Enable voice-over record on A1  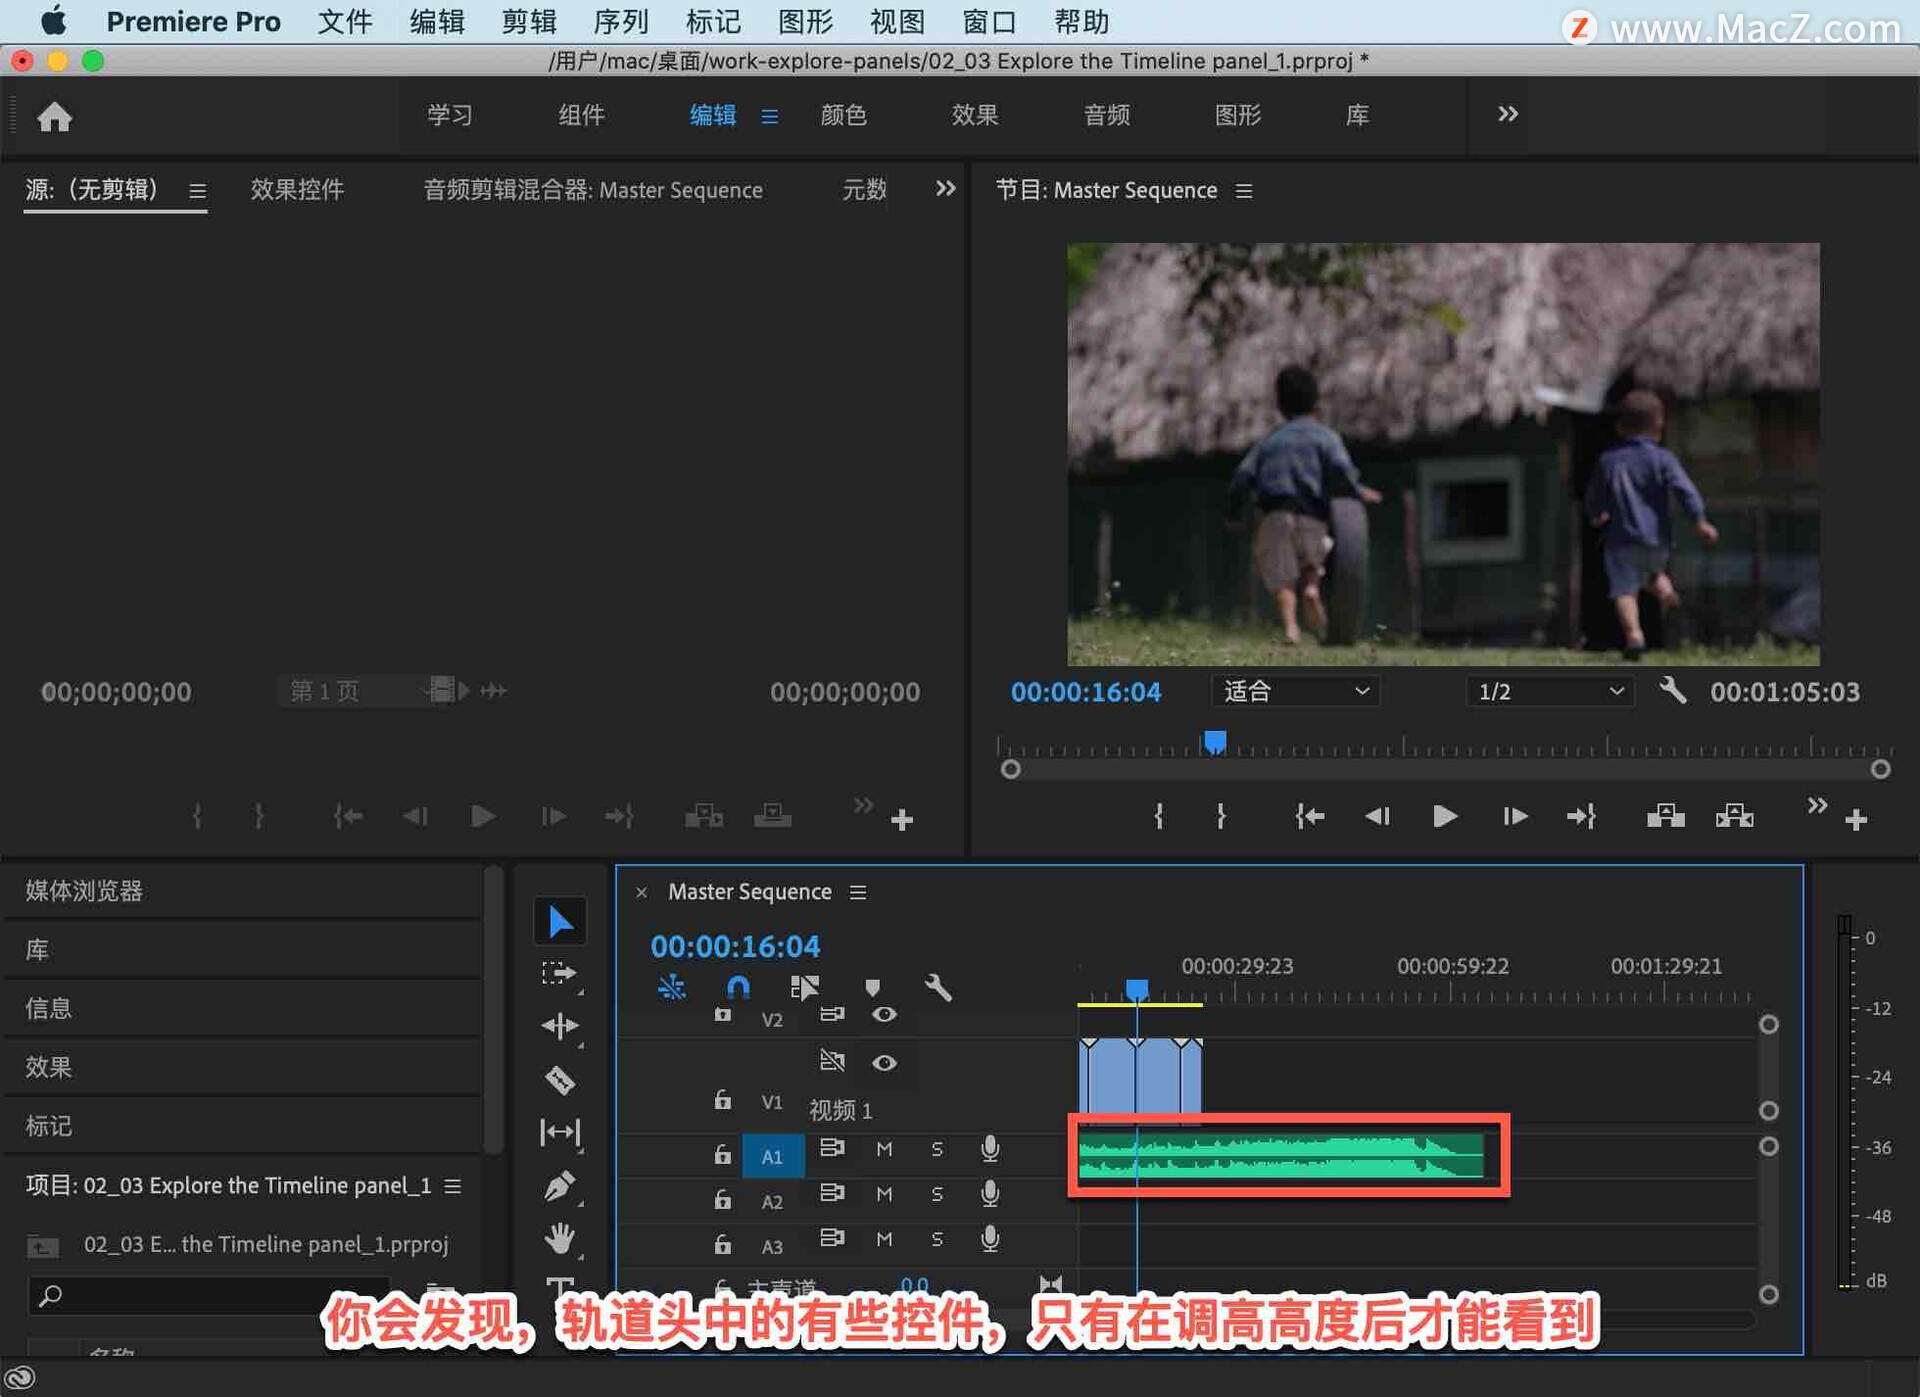click(x=990, y=1149)
